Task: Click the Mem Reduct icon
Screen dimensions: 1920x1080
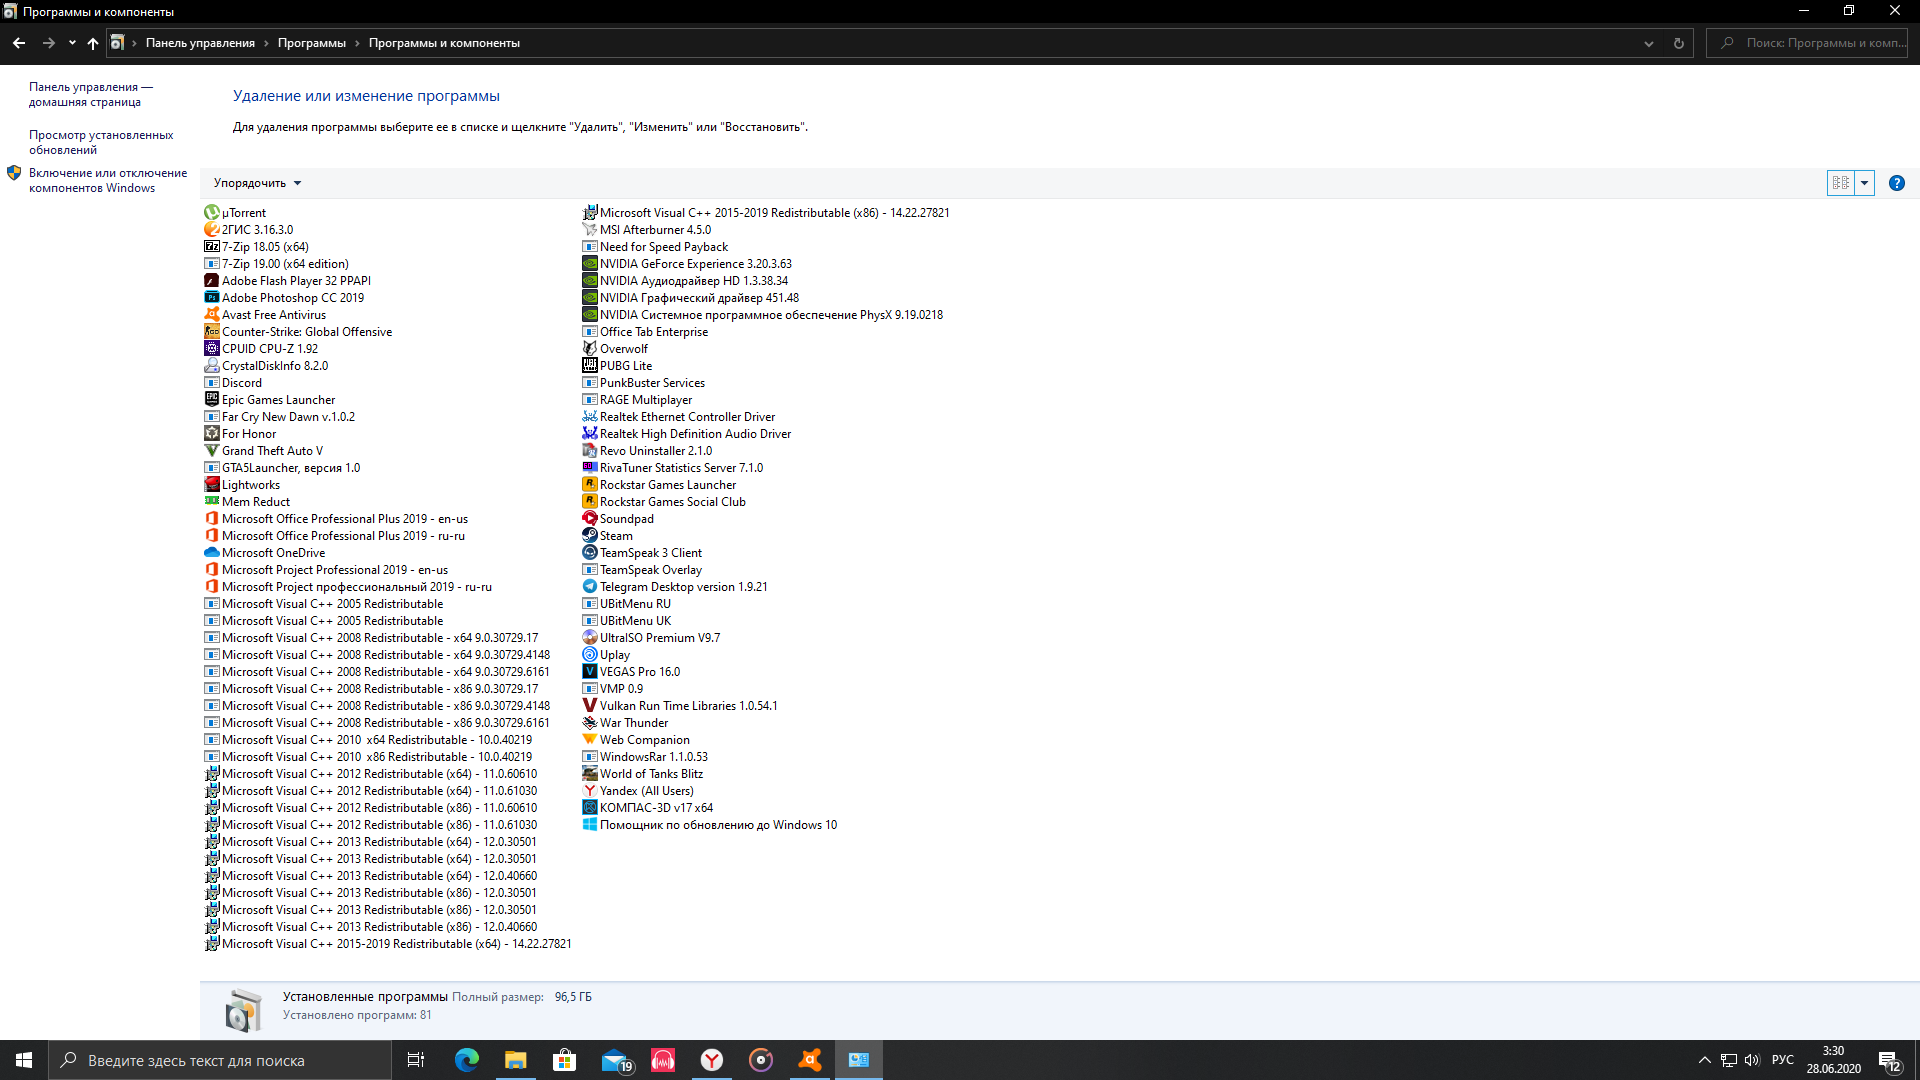Action: [211, 502]
